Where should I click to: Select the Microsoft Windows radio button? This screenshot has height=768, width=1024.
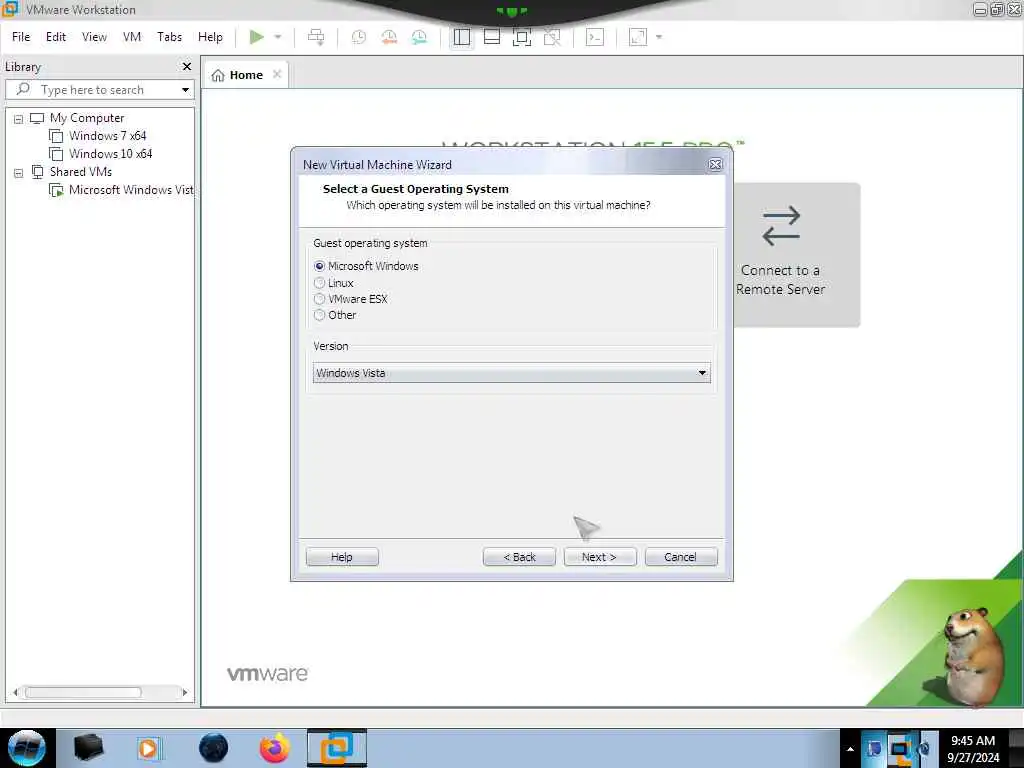319,266
